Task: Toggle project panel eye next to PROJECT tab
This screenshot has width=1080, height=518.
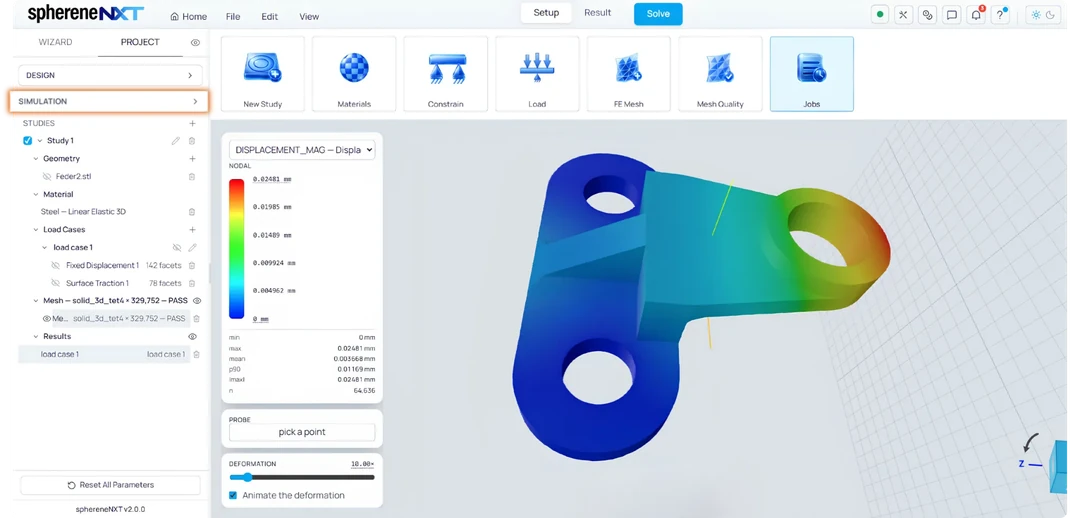Action: [x=195, y=43]
